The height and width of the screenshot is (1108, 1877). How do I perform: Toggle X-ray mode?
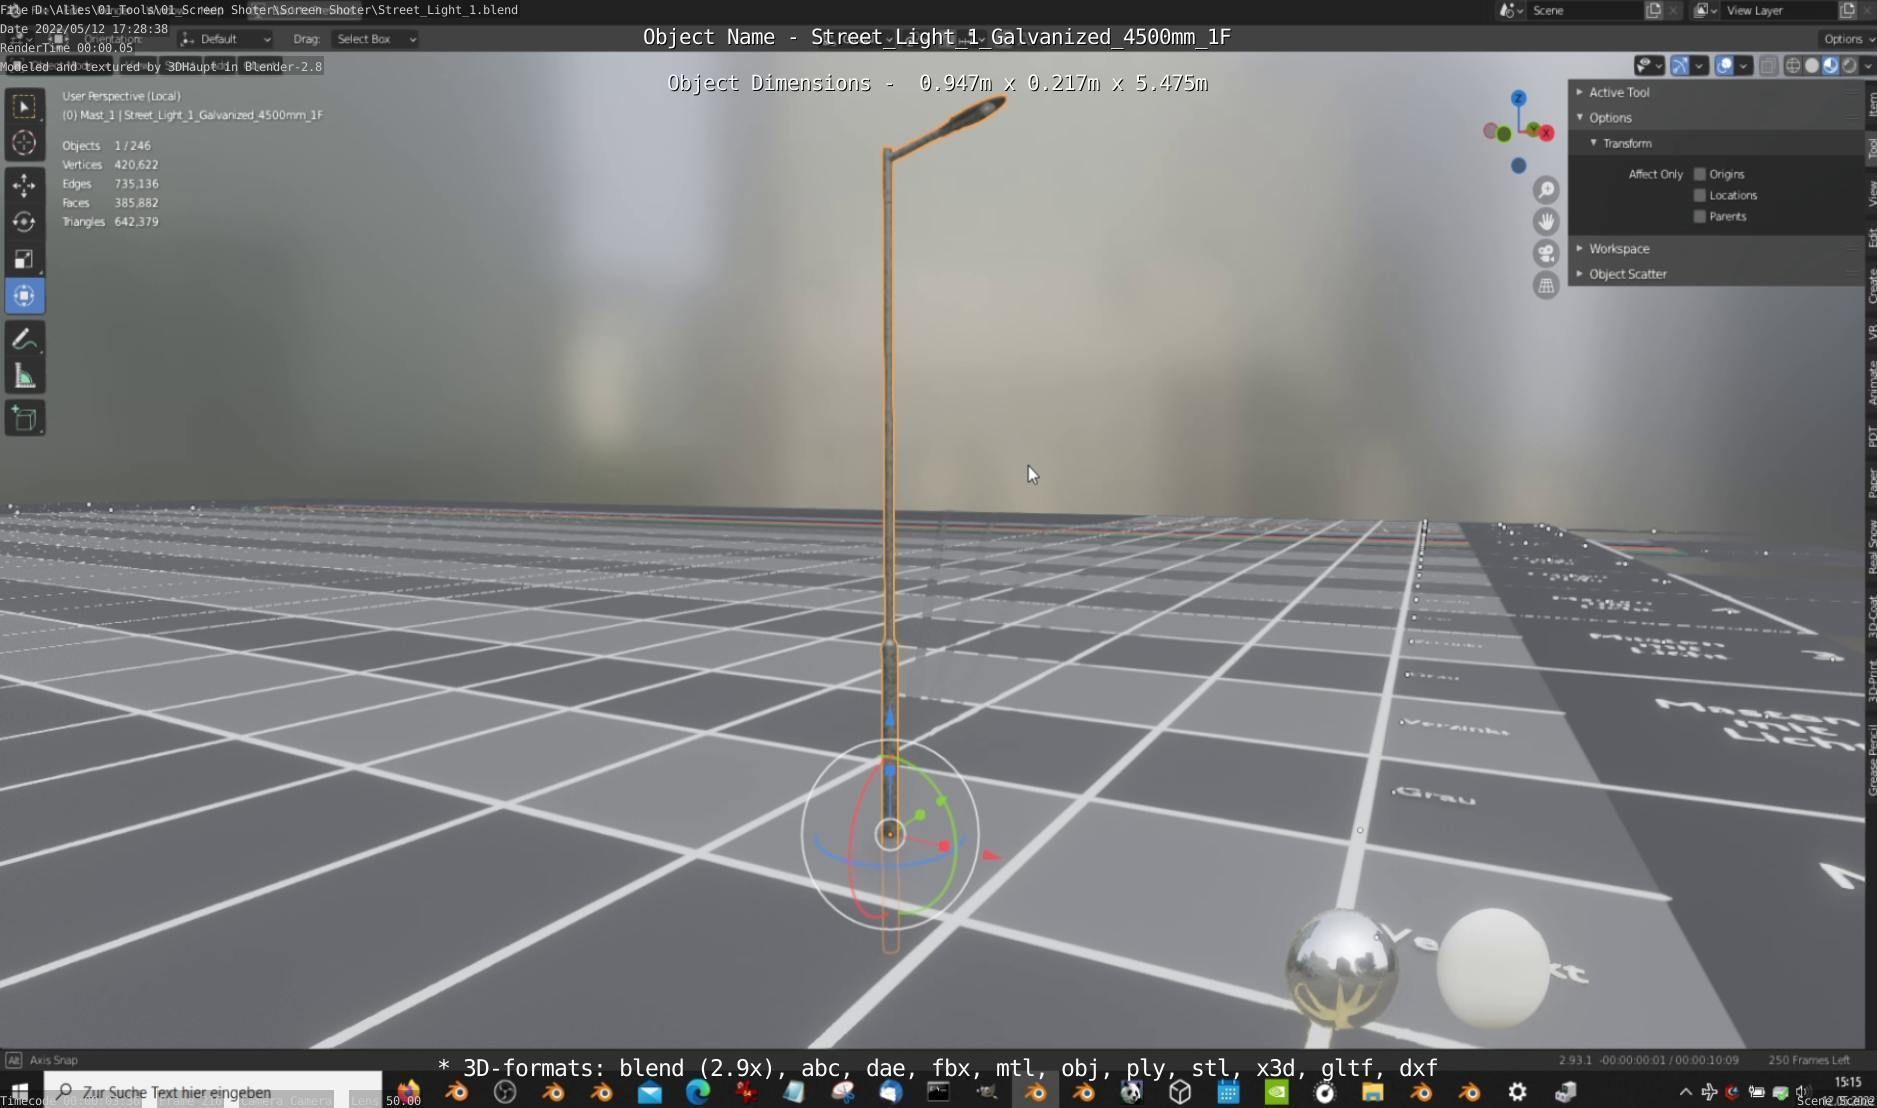tap(1768, 66)
